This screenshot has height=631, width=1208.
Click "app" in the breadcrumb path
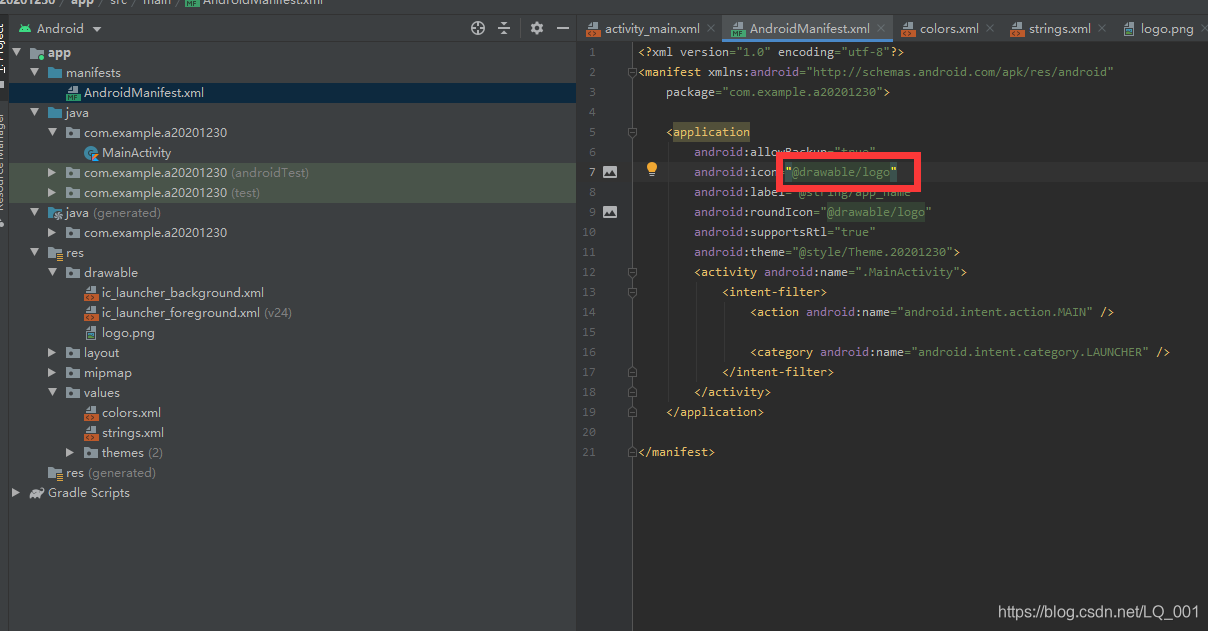[x=82, y=3]
